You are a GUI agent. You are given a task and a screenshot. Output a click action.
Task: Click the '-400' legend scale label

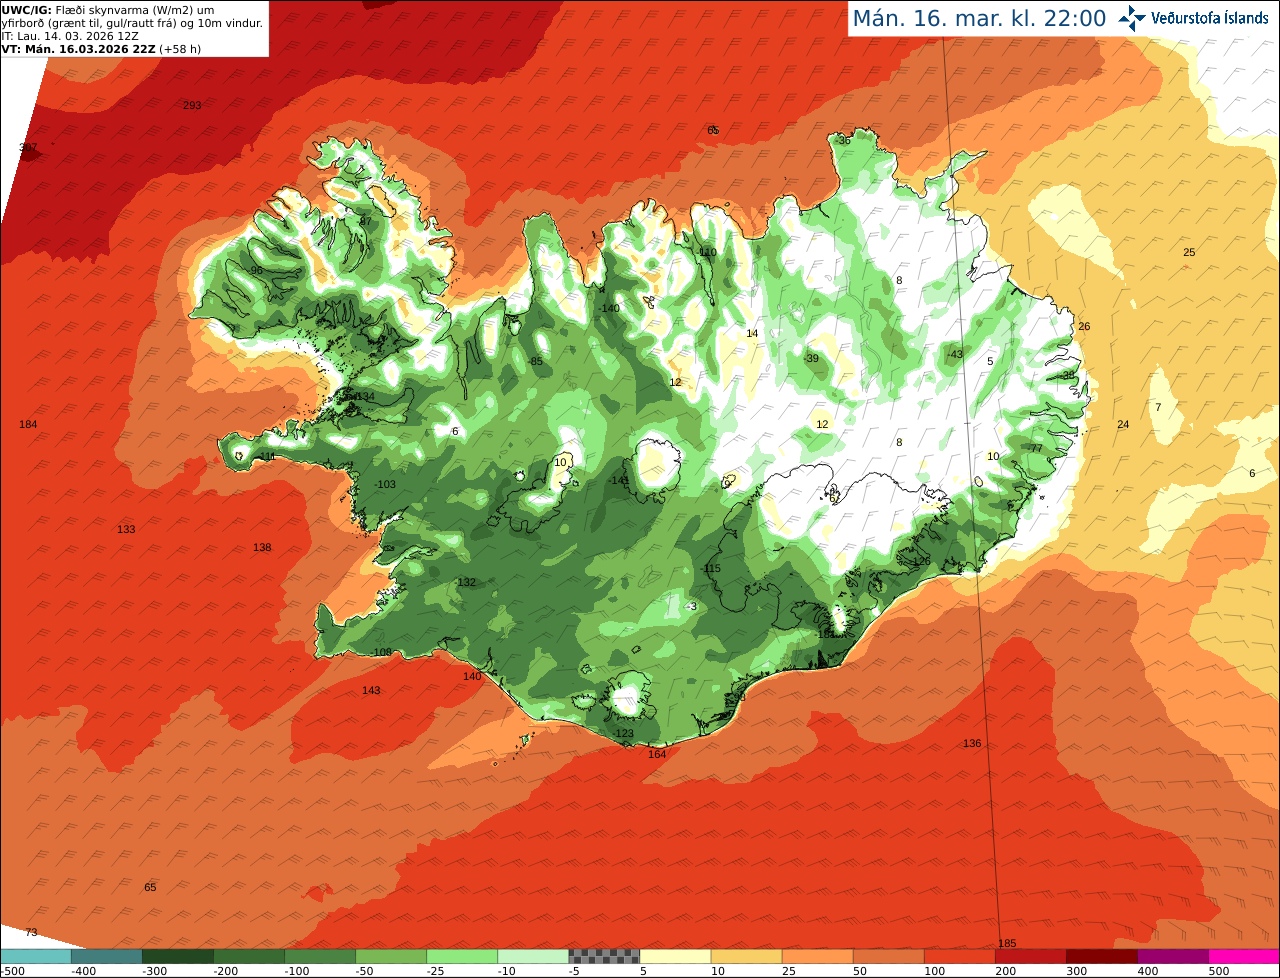tap(82, 971)
